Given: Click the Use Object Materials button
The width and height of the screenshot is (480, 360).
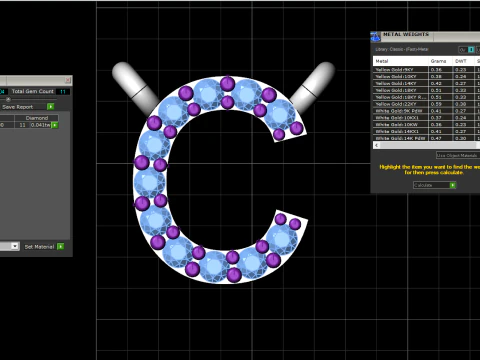Looking at the screenshot, I should tap(457, 155).
